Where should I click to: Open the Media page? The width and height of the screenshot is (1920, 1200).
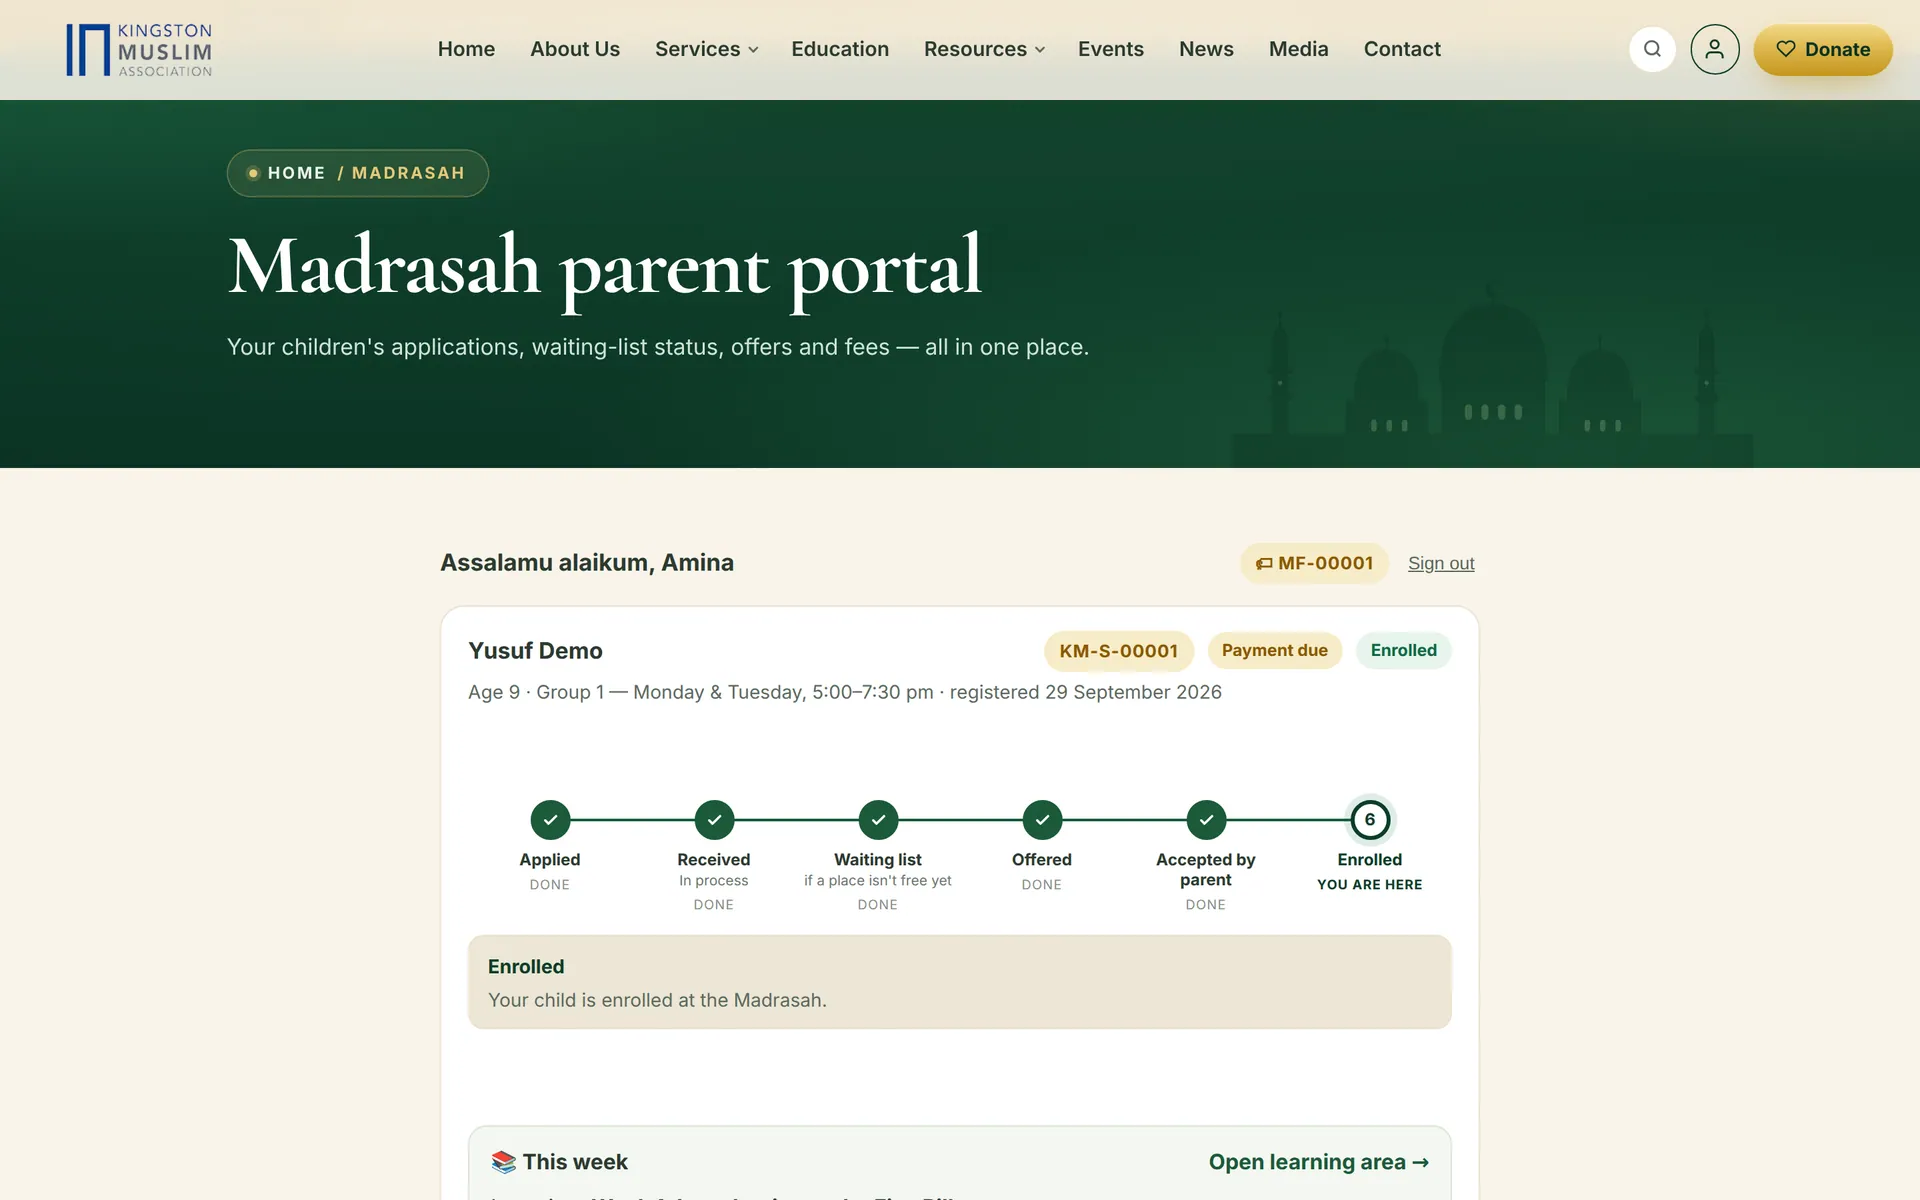[1298, 49]
